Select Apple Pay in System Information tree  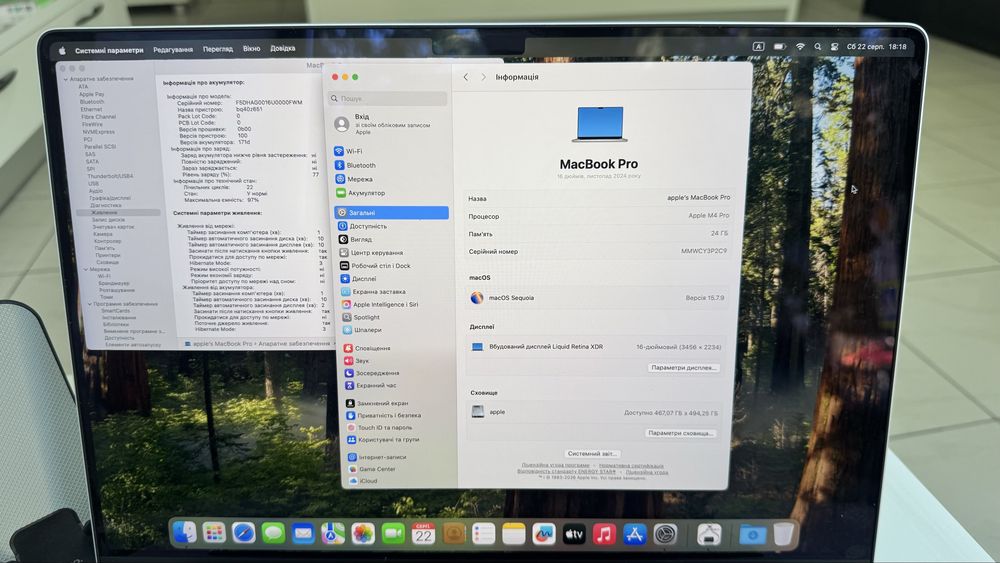(91, 94)
